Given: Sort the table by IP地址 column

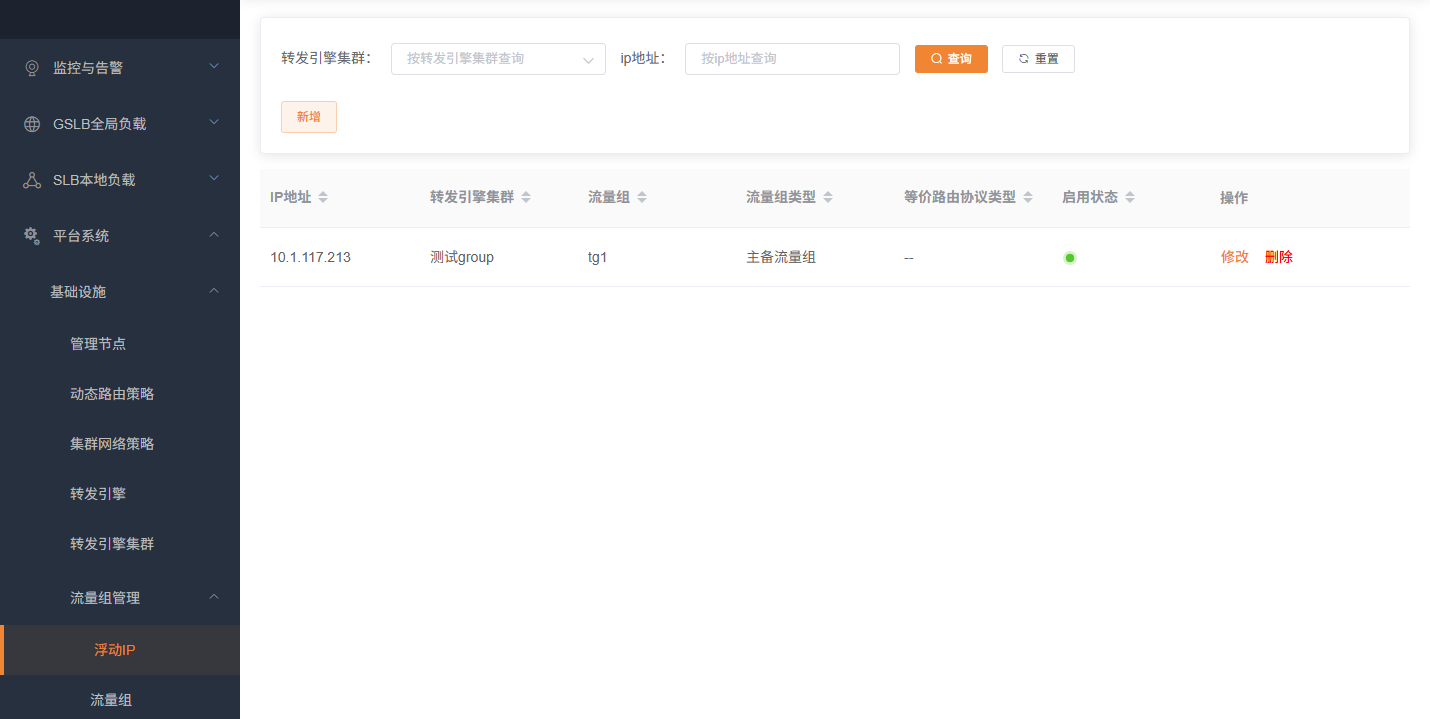Looking at the screenshot, I should tap(322, 198).
